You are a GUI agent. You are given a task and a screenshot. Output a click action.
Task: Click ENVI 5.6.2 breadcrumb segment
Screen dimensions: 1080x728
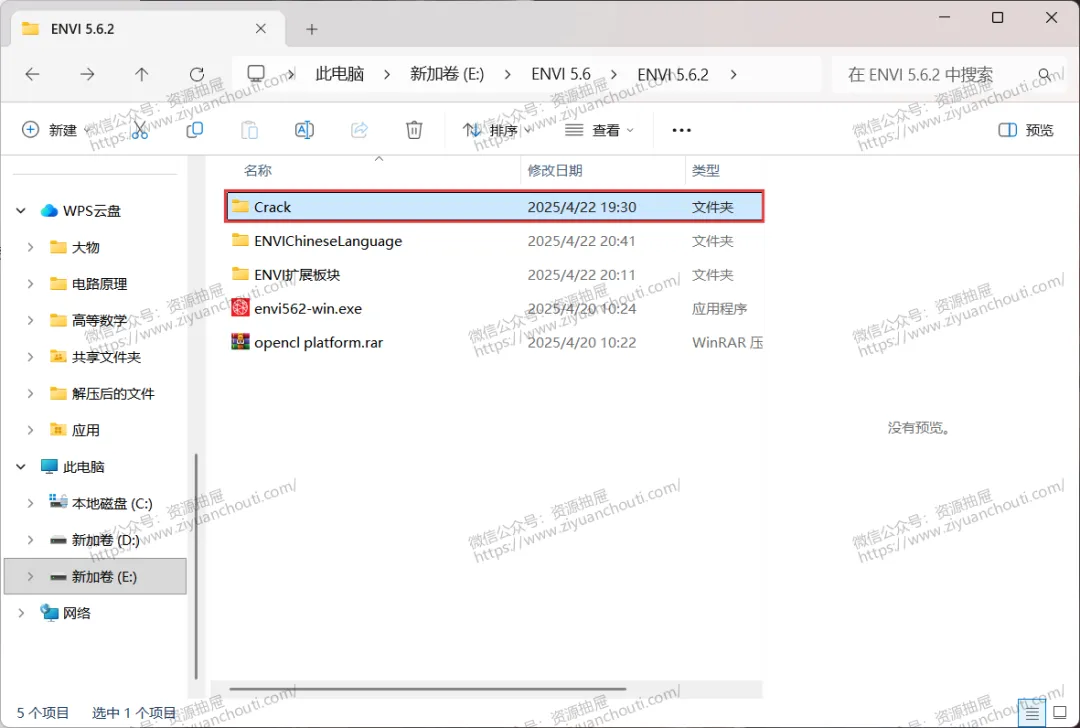tap(673, 74)
